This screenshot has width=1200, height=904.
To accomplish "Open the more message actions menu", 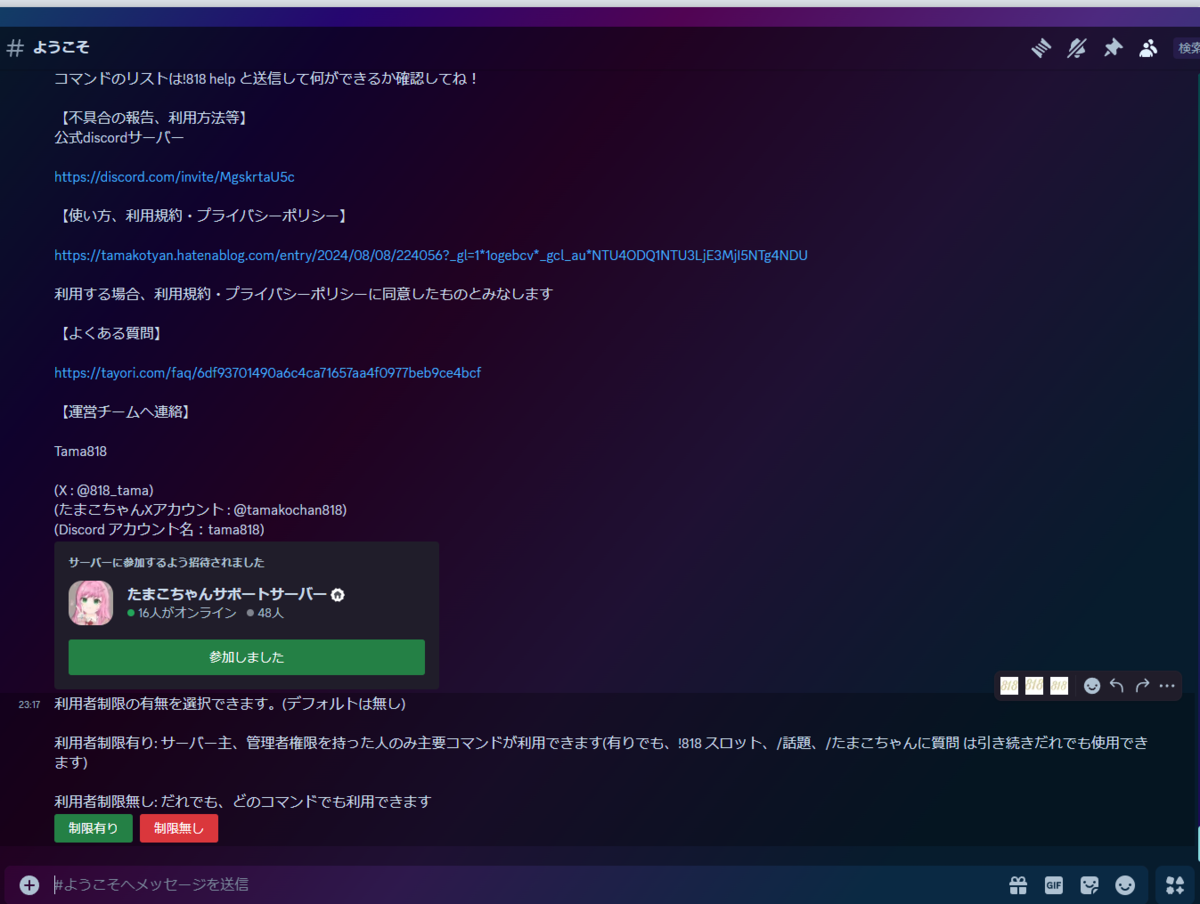I will coord(1166,685).
